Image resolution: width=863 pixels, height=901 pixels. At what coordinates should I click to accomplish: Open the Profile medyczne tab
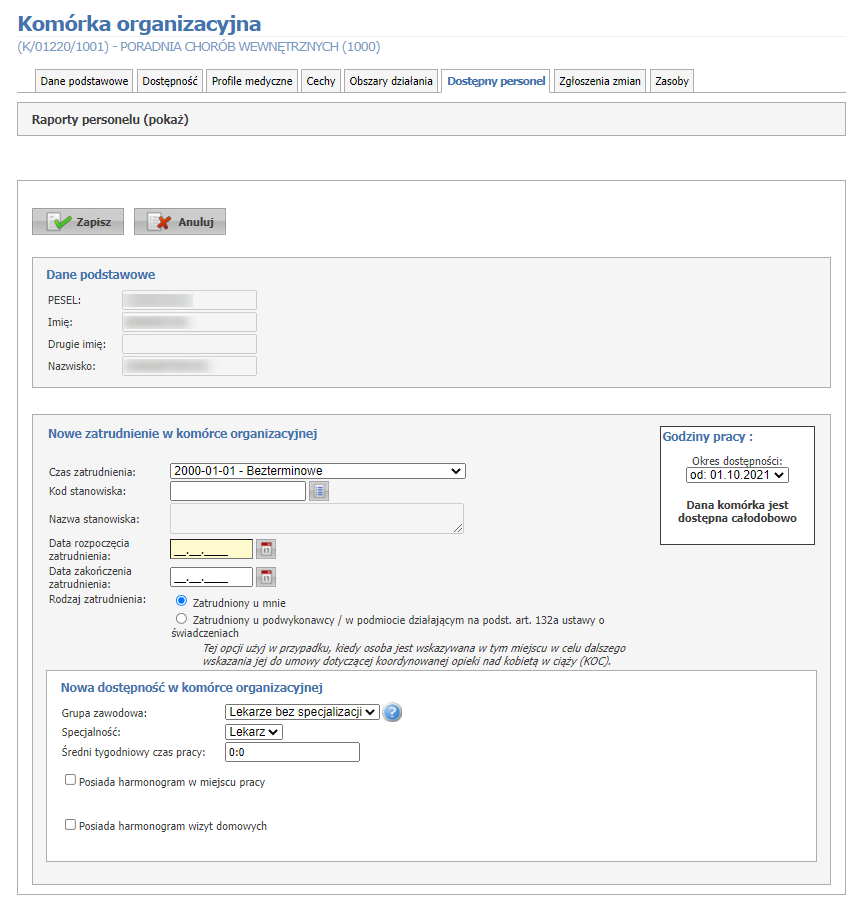click(252, 82)
